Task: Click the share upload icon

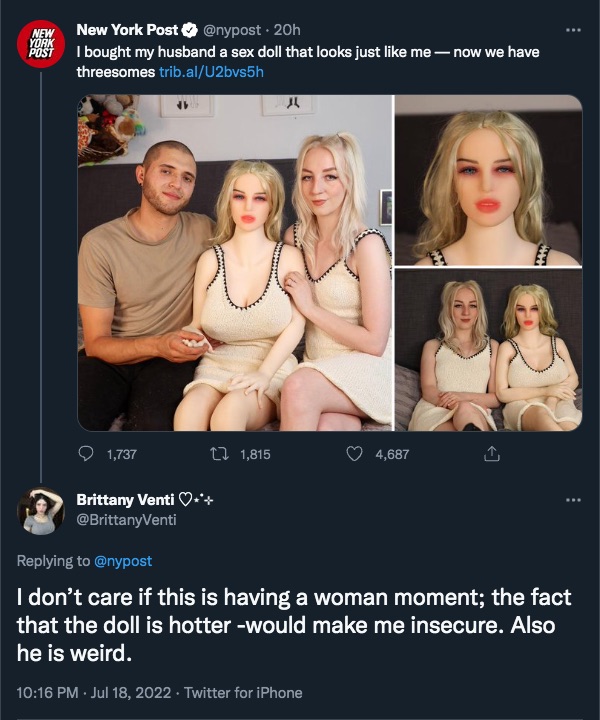Action: pyautogui.click(x=491, y=454)
